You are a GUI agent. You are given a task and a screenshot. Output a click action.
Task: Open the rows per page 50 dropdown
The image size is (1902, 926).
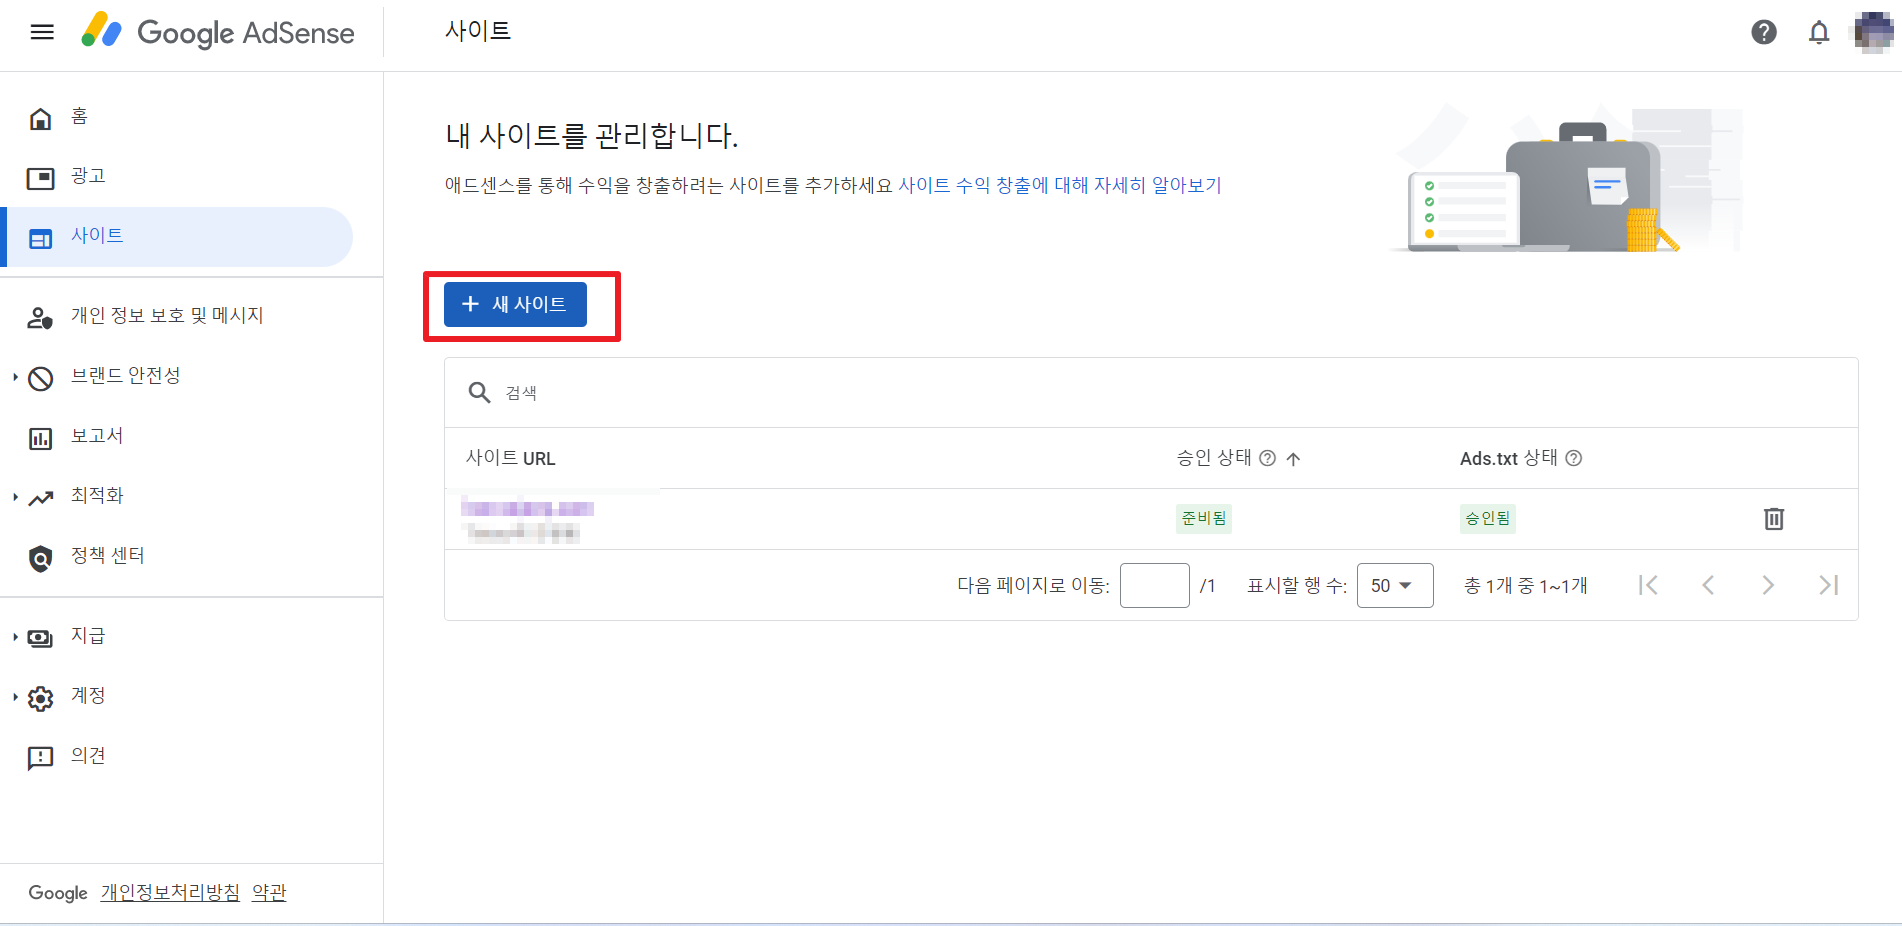point(1394,585)
